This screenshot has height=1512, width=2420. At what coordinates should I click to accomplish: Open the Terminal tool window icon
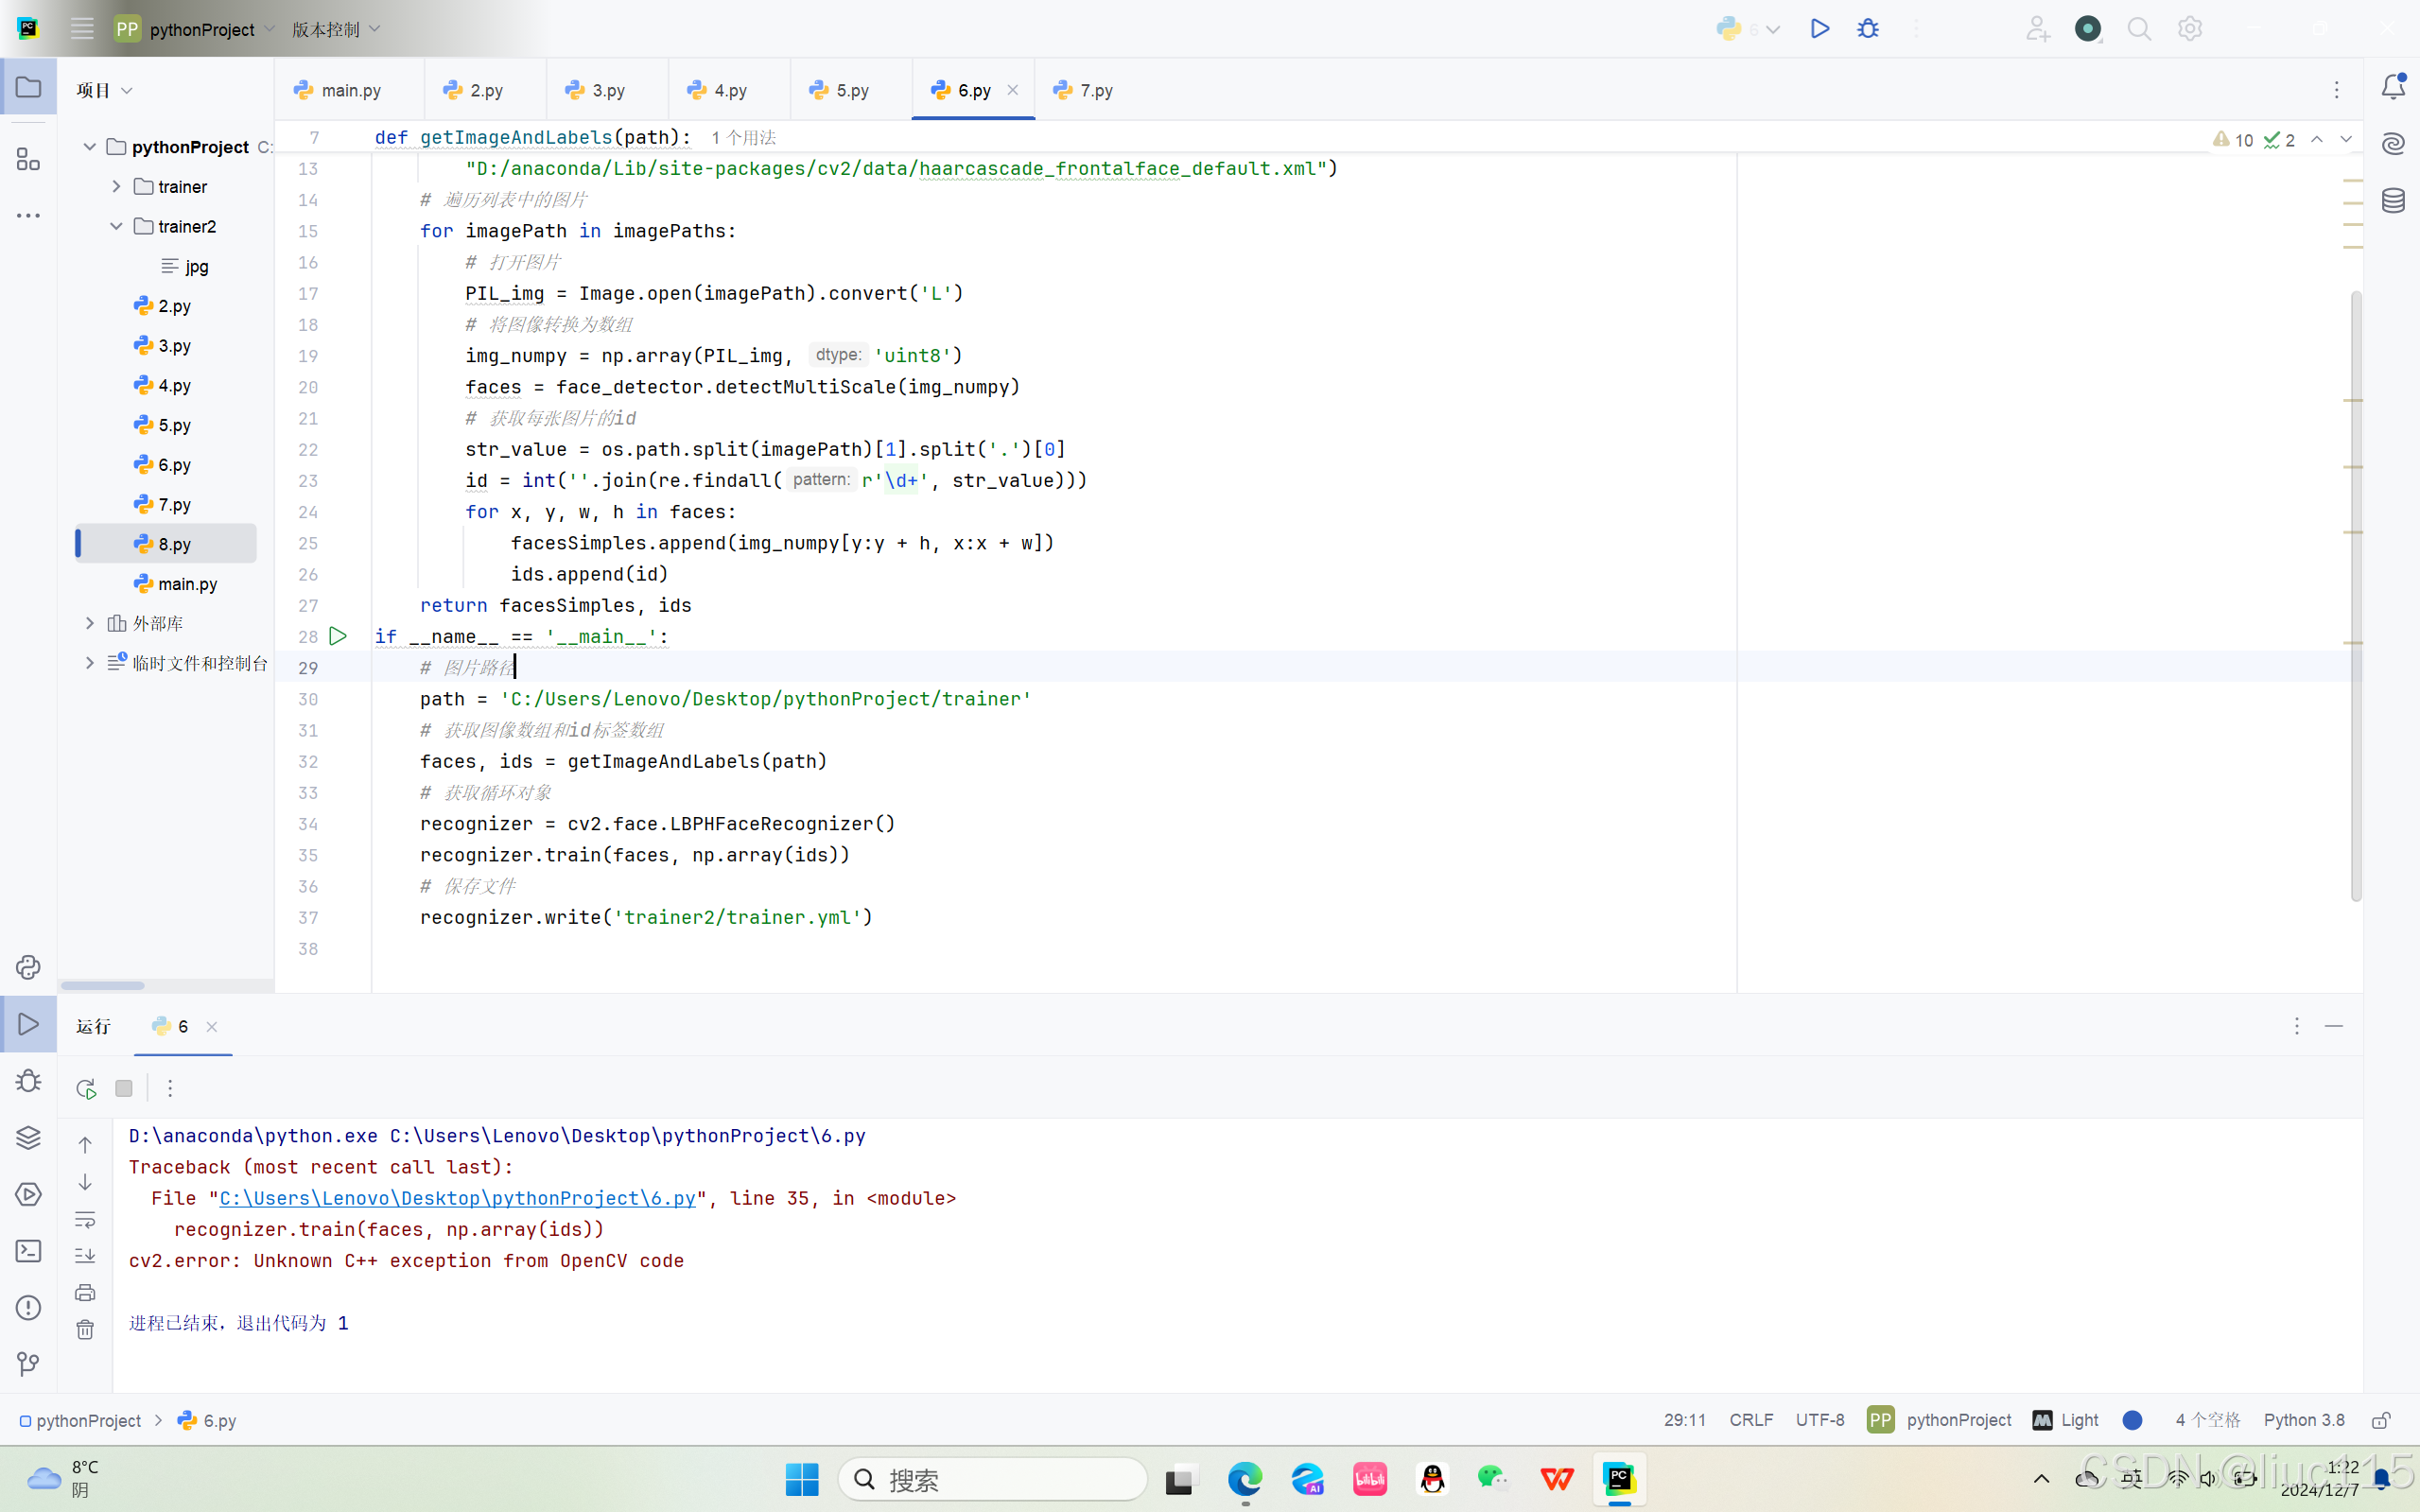(28, 1251)
